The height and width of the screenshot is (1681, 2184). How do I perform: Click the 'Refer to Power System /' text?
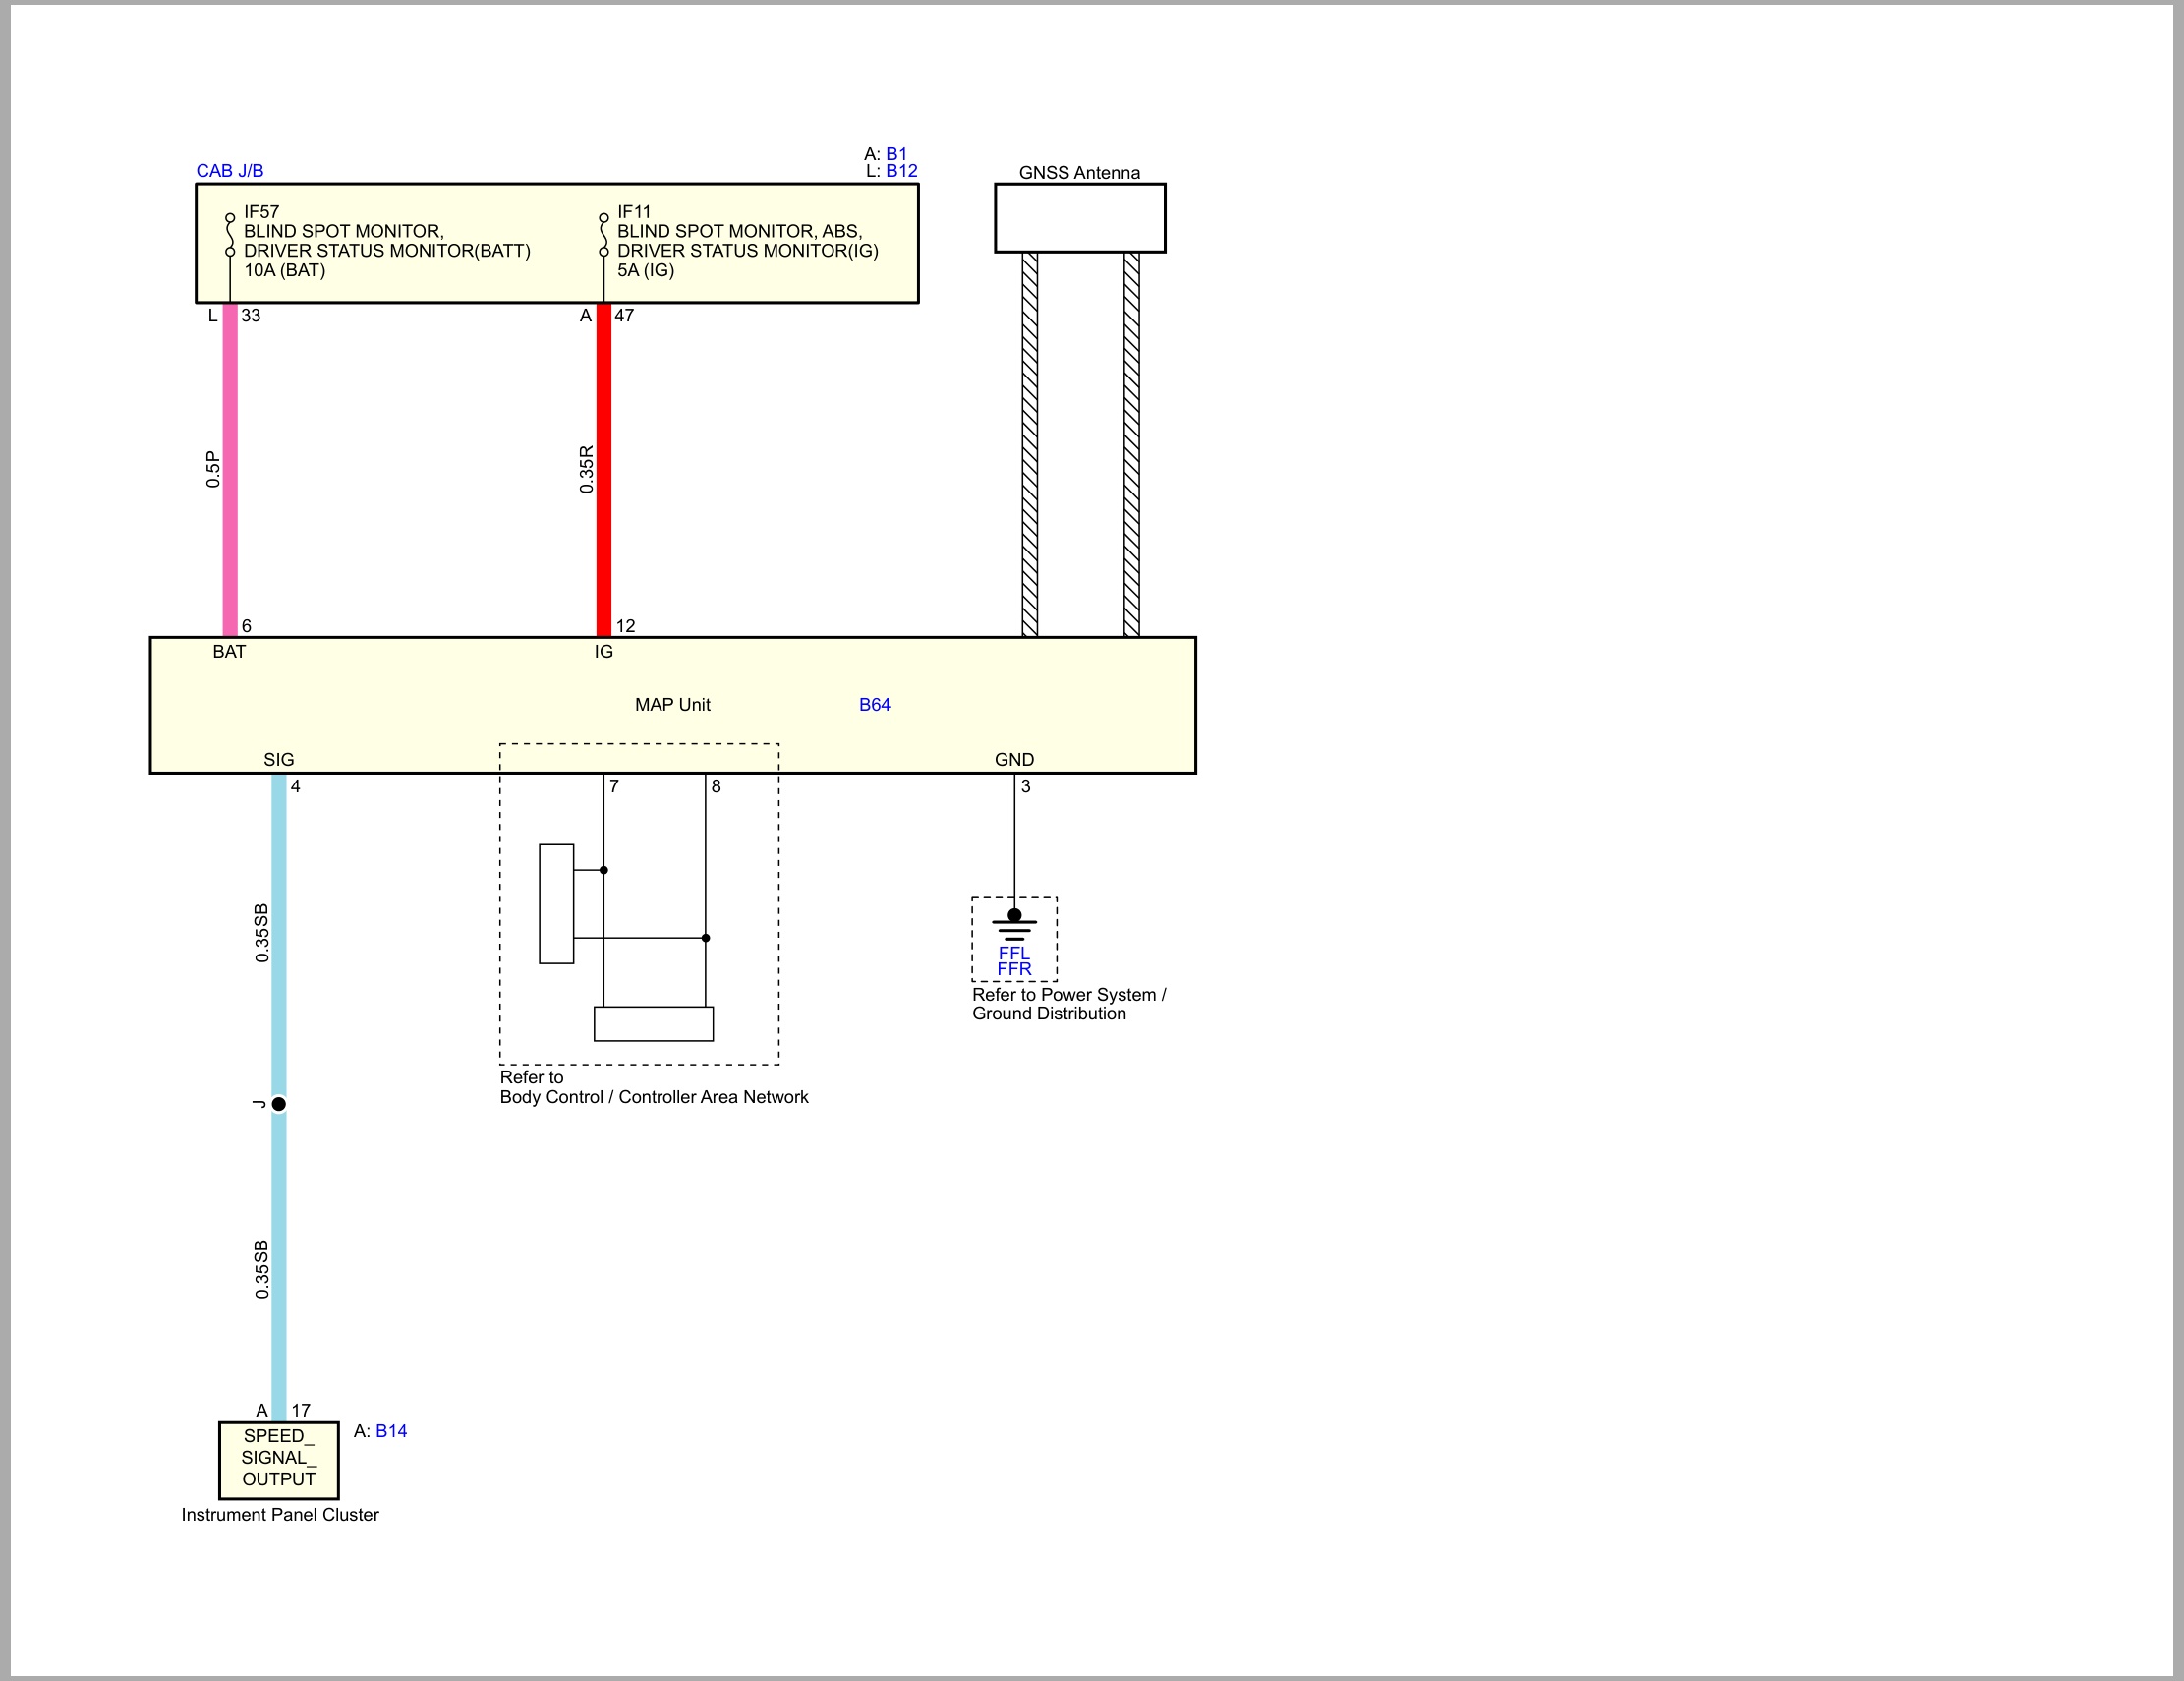tap(1069, 995)
